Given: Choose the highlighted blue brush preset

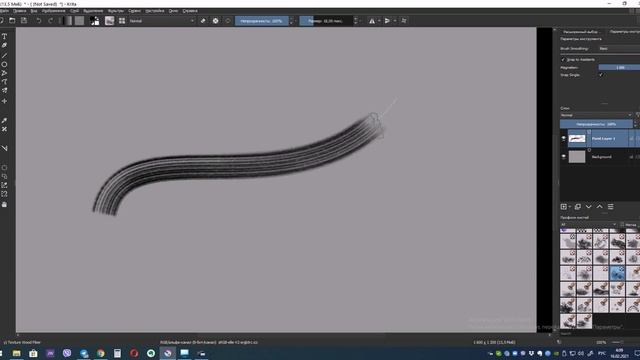Looking at the screenshot, I should 617,273.
